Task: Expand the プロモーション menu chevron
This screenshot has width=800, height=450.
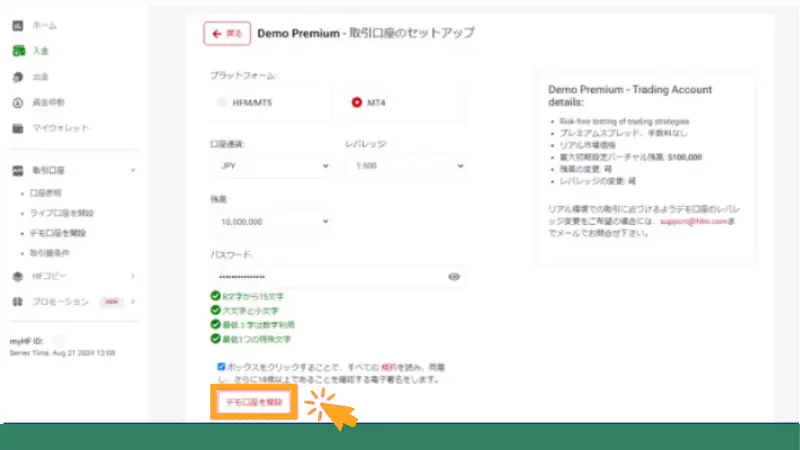Action: point(133,302)
